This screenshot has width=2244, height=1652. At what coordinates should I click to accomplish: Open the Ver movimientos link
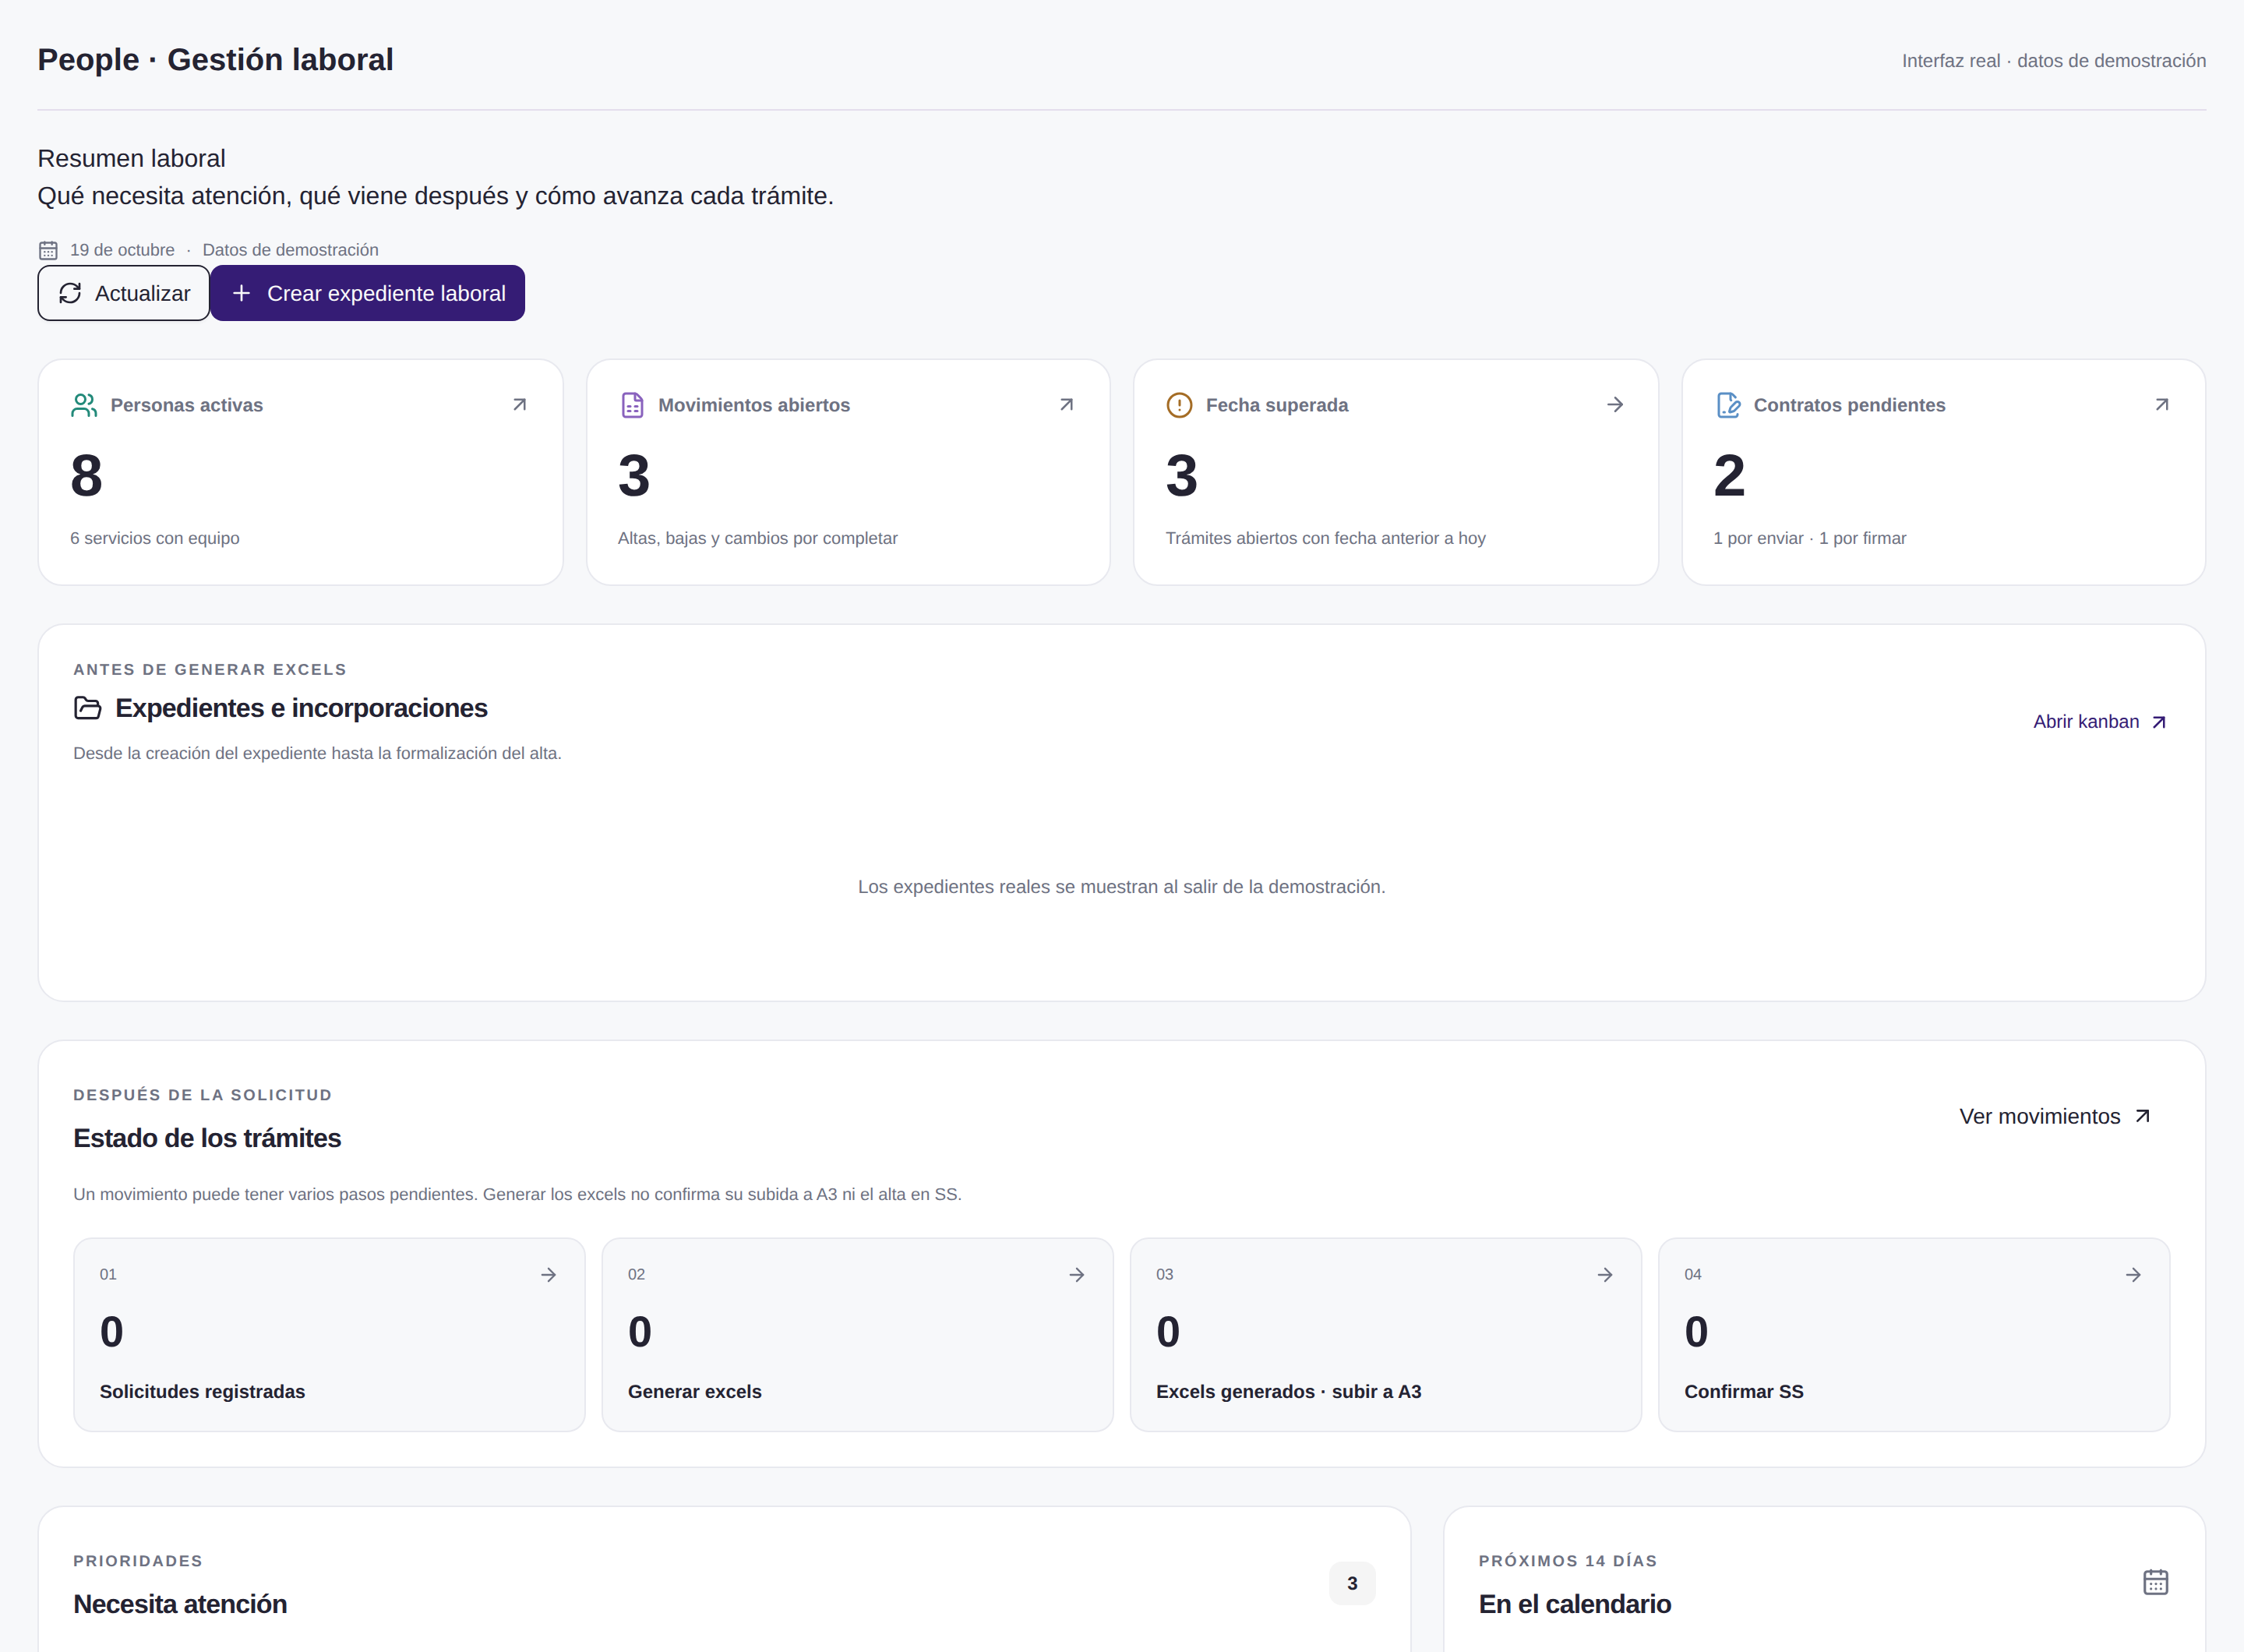2055,1116
